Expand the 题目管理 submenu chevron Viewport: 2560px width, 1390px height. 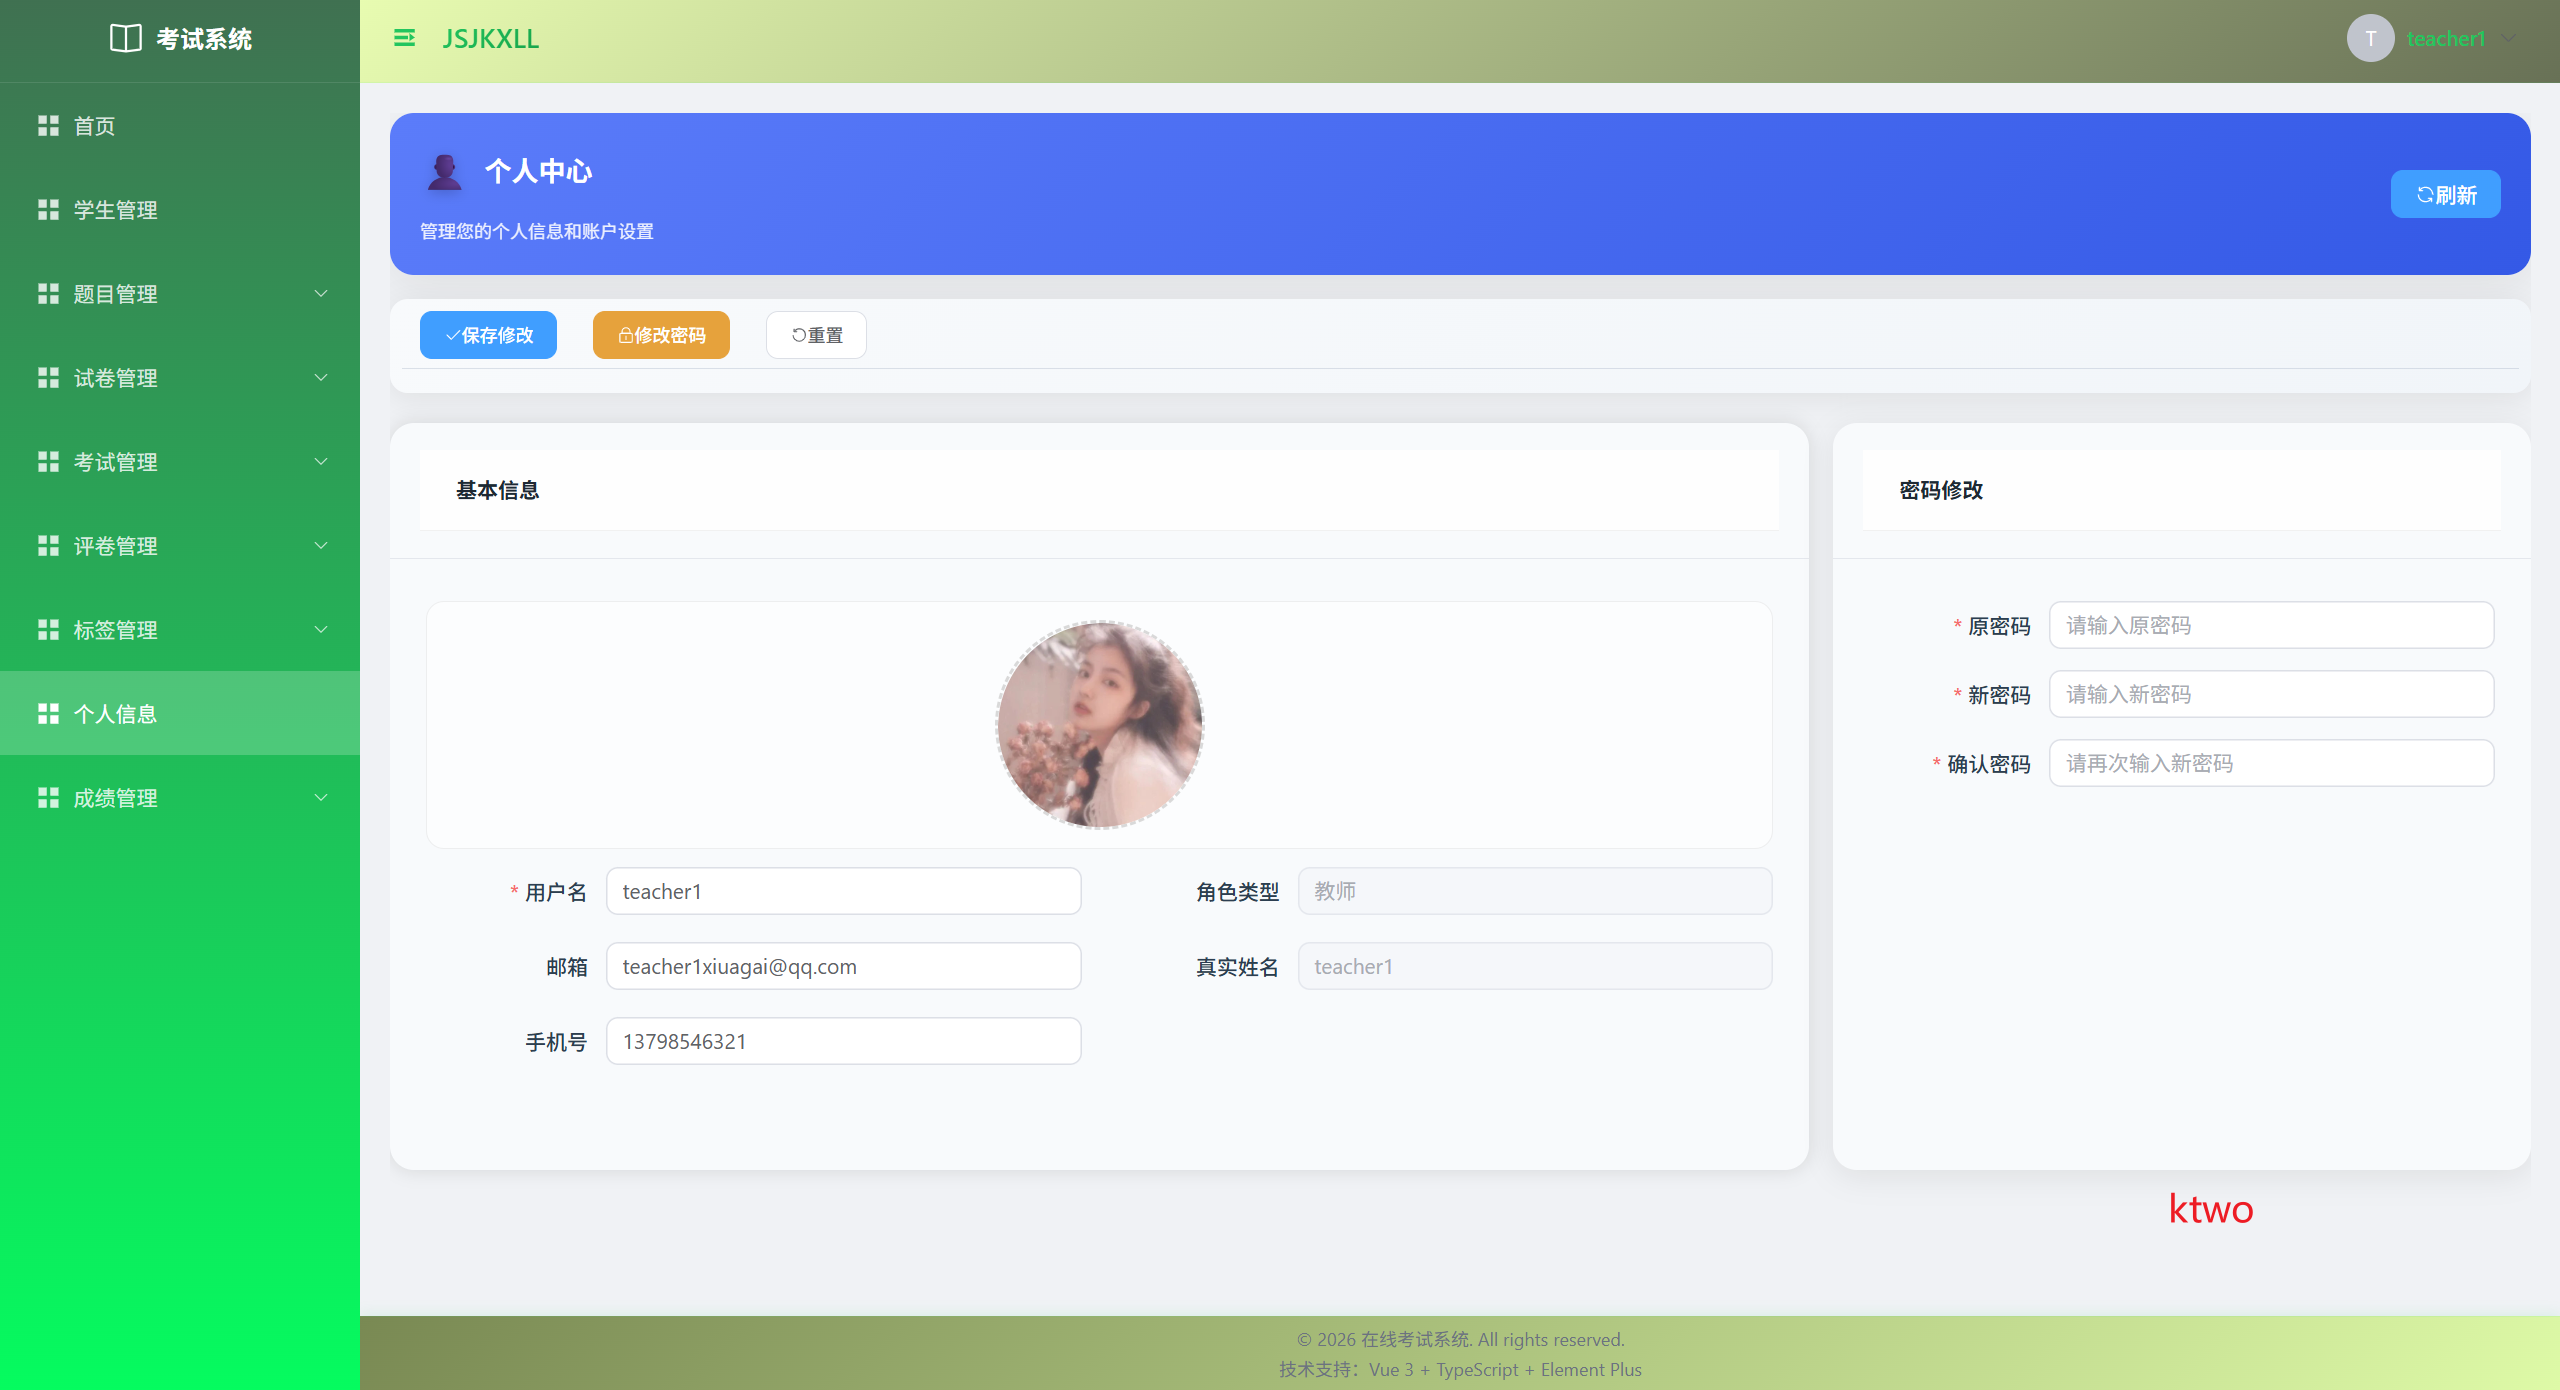(321, 293)
